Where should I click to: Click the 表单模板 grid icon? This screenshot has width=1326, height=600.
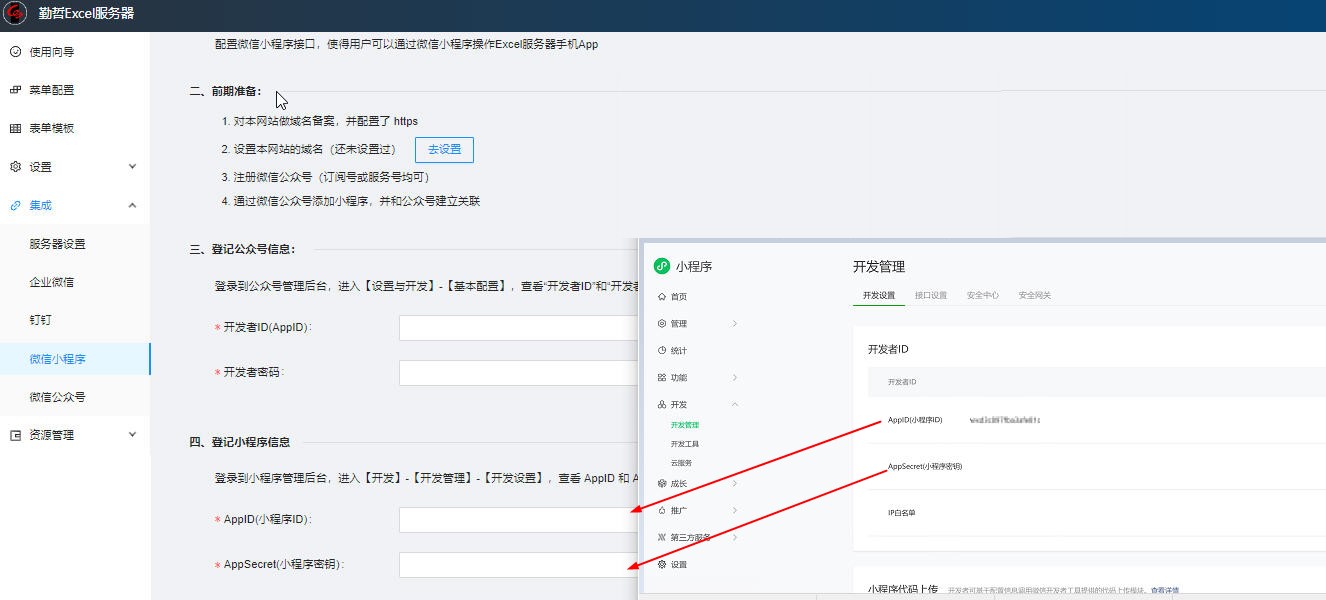(x=15, y=128)
